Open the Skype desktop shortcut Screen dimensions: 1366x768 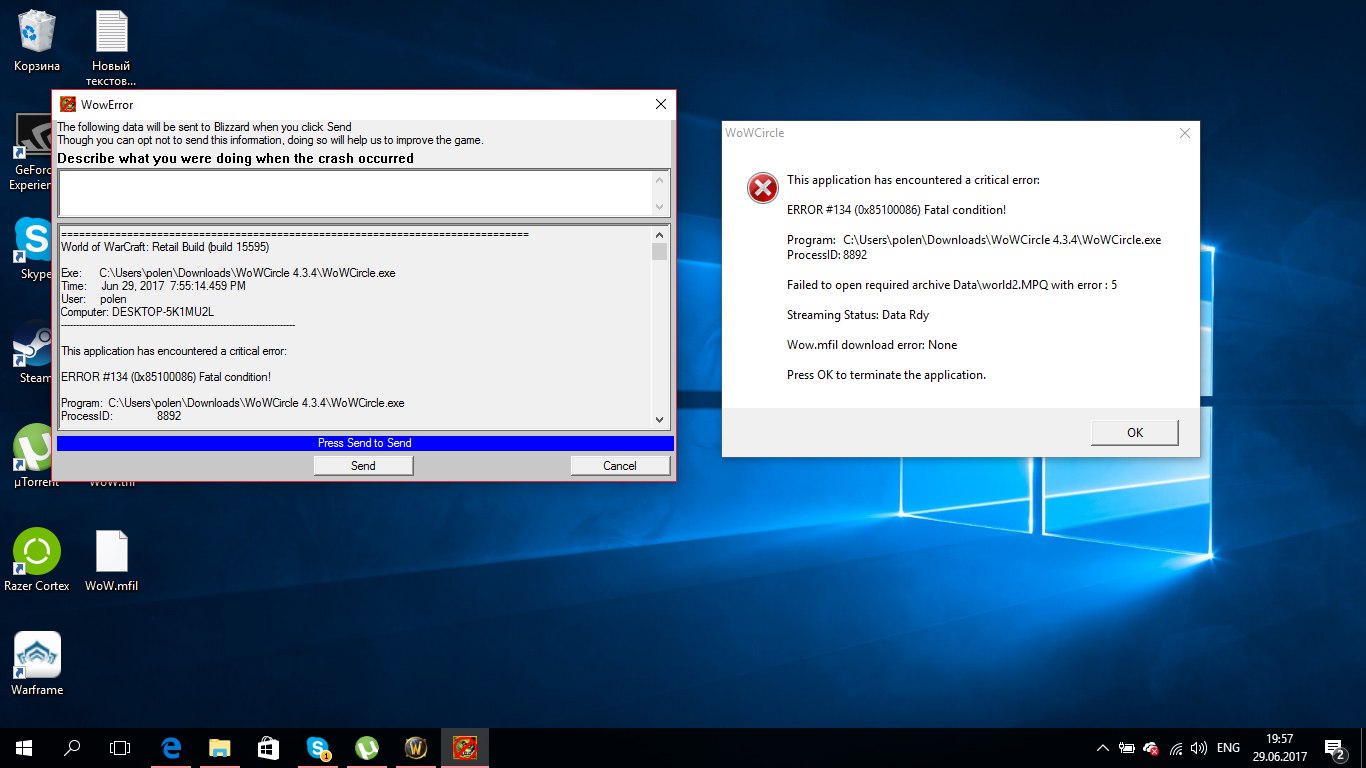coord(33,245)
